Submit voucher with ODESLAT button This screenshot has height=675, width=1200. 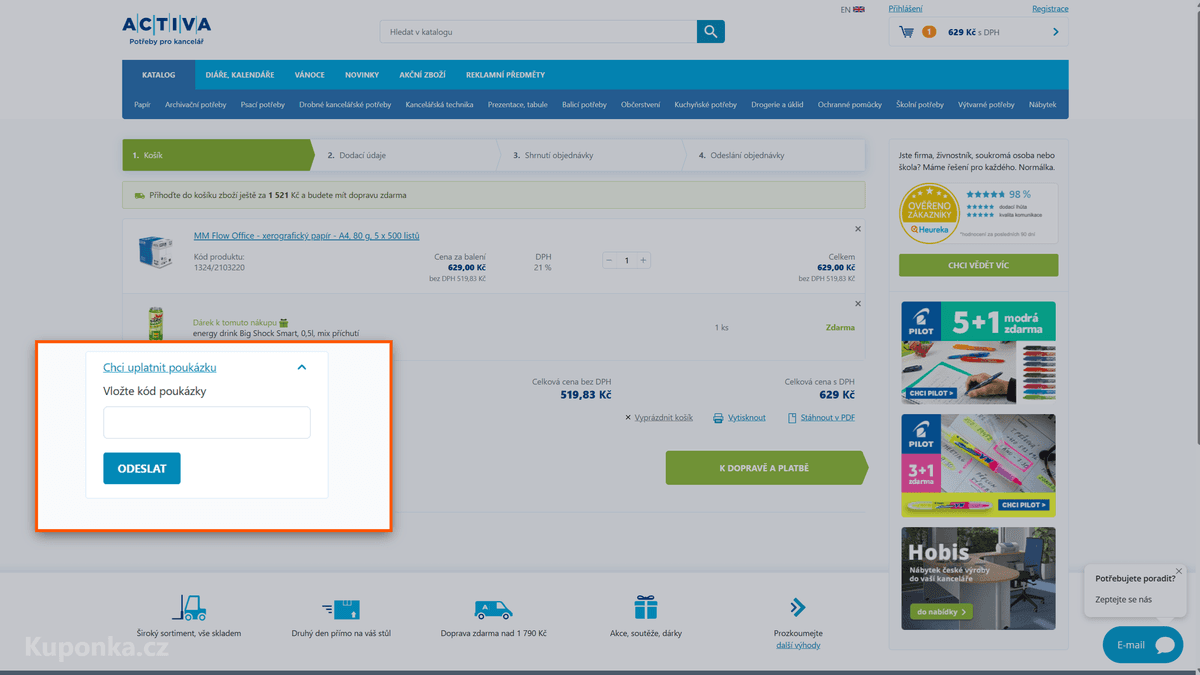pyautogui.click(x=142, y=468)
